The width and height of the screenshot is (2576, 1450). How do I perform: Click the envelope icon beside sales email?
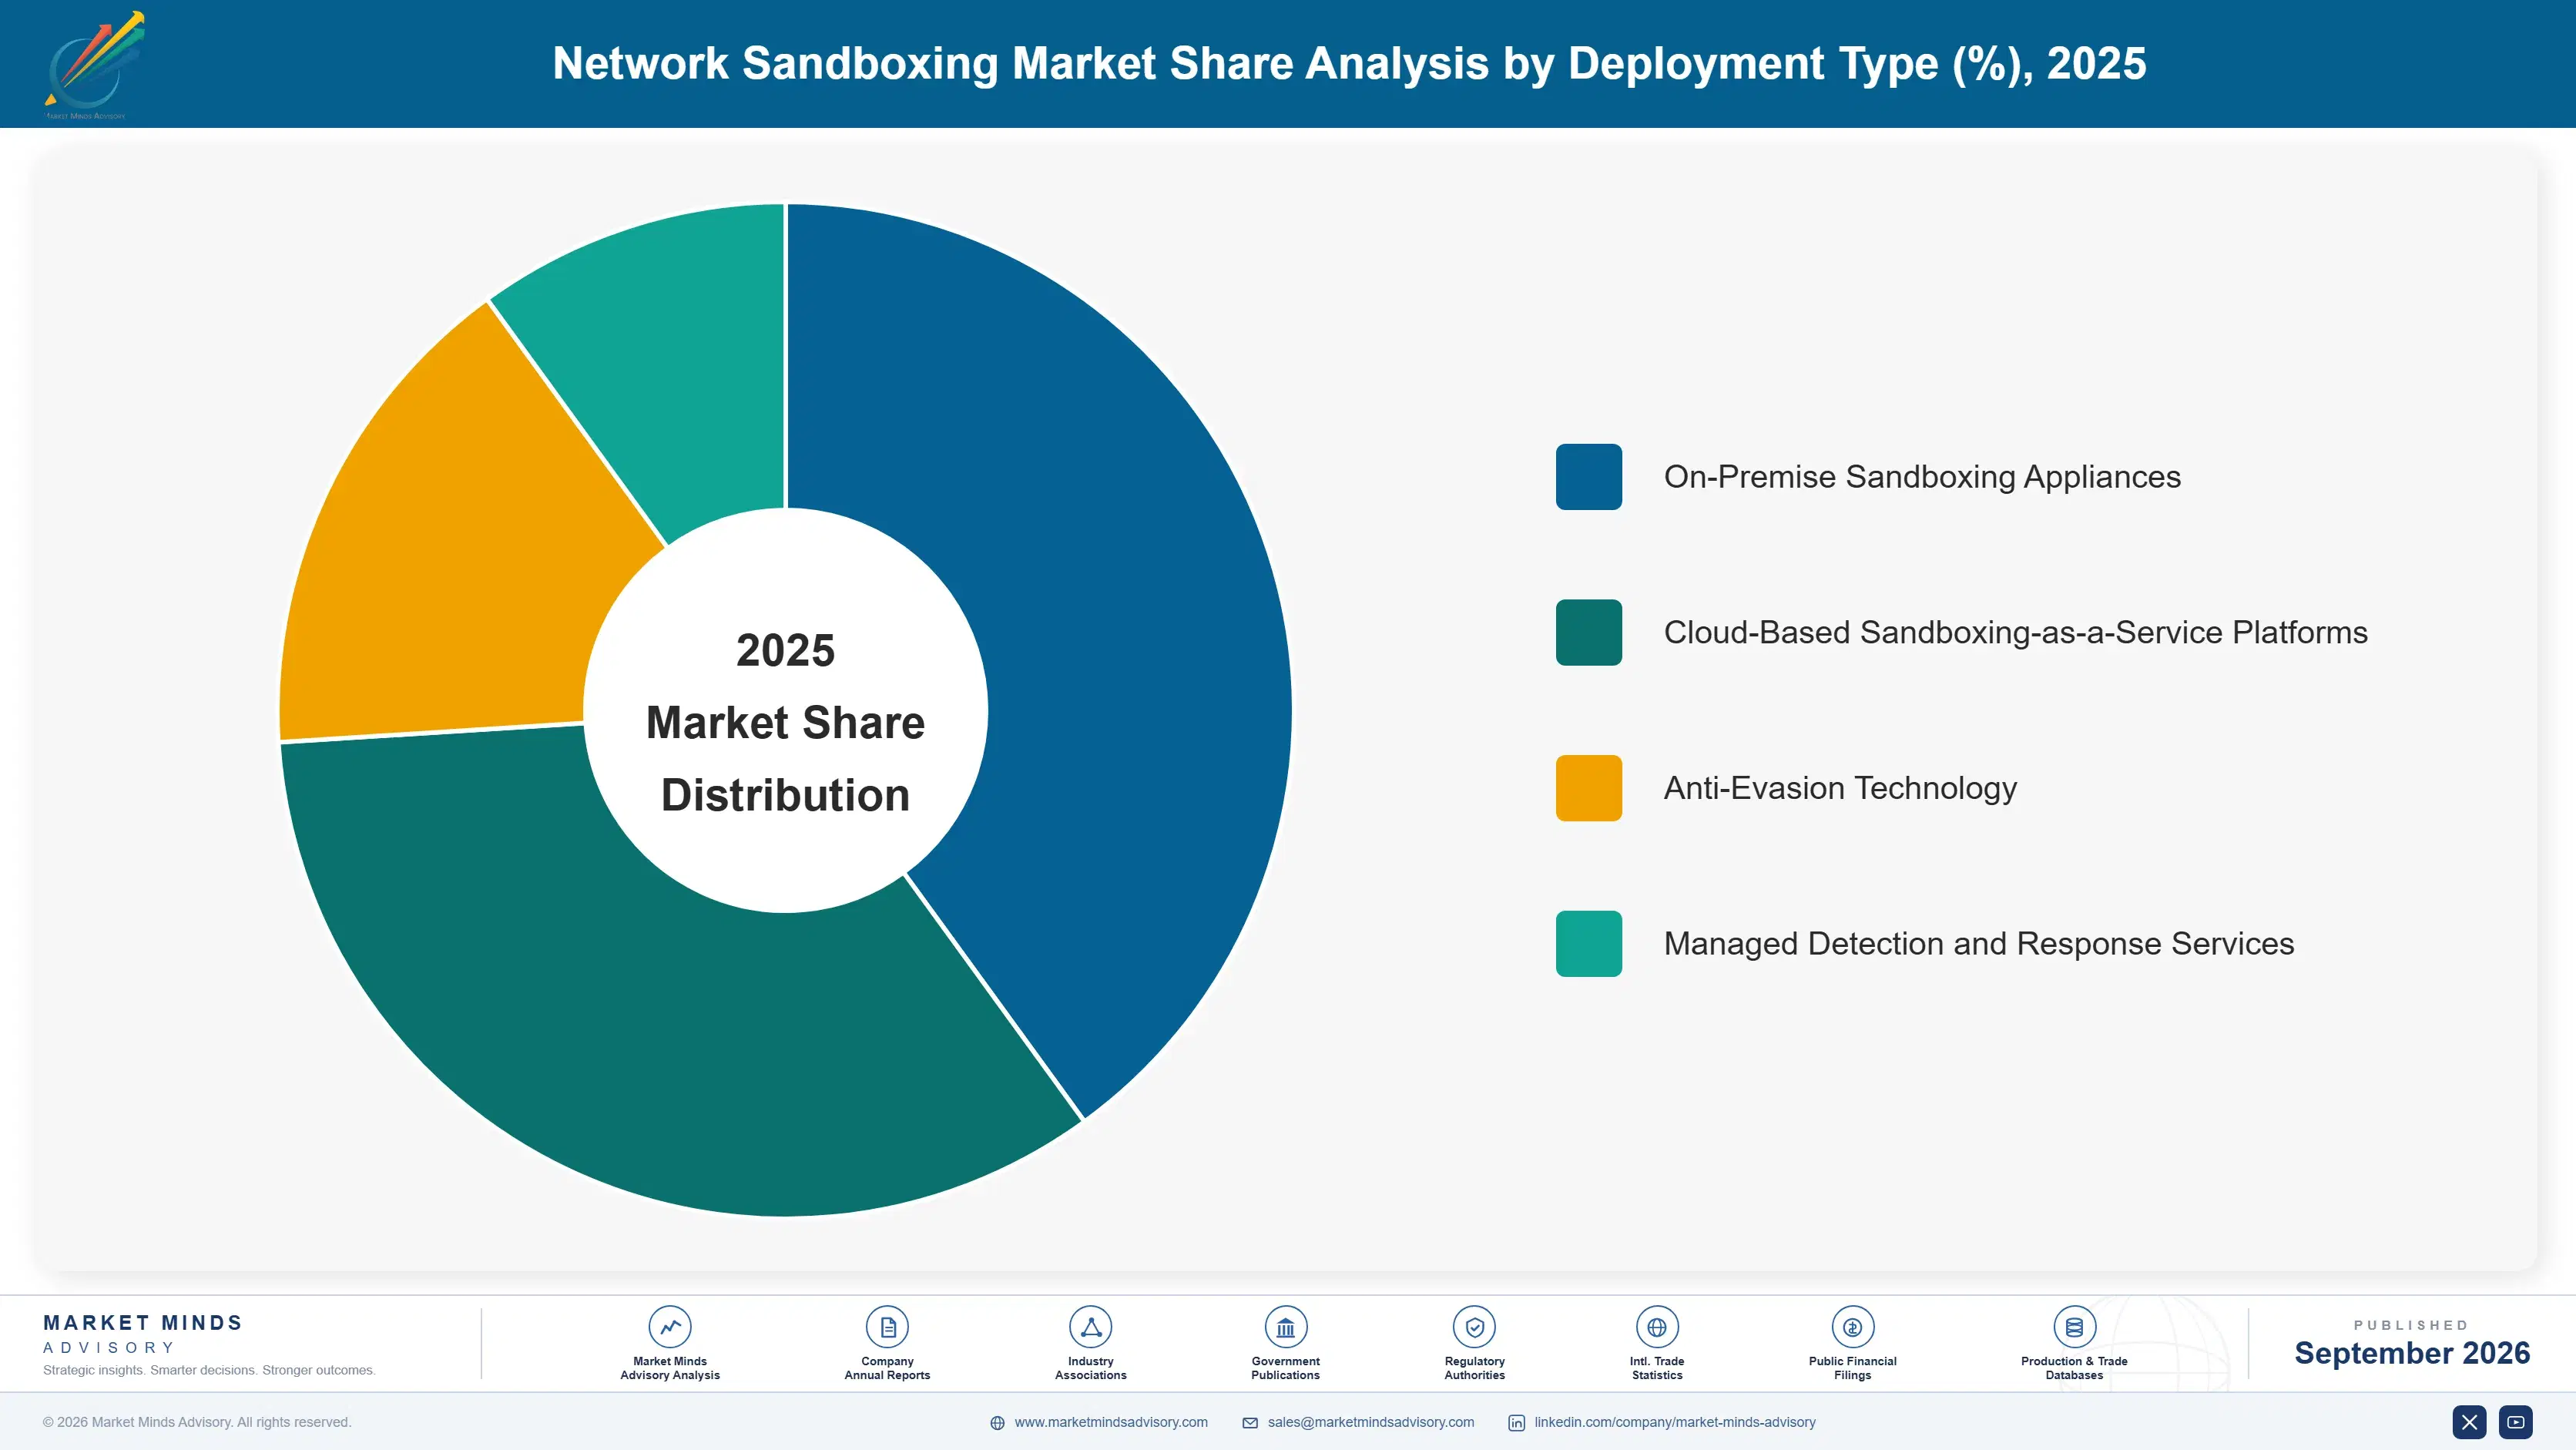point(1250,1423)
